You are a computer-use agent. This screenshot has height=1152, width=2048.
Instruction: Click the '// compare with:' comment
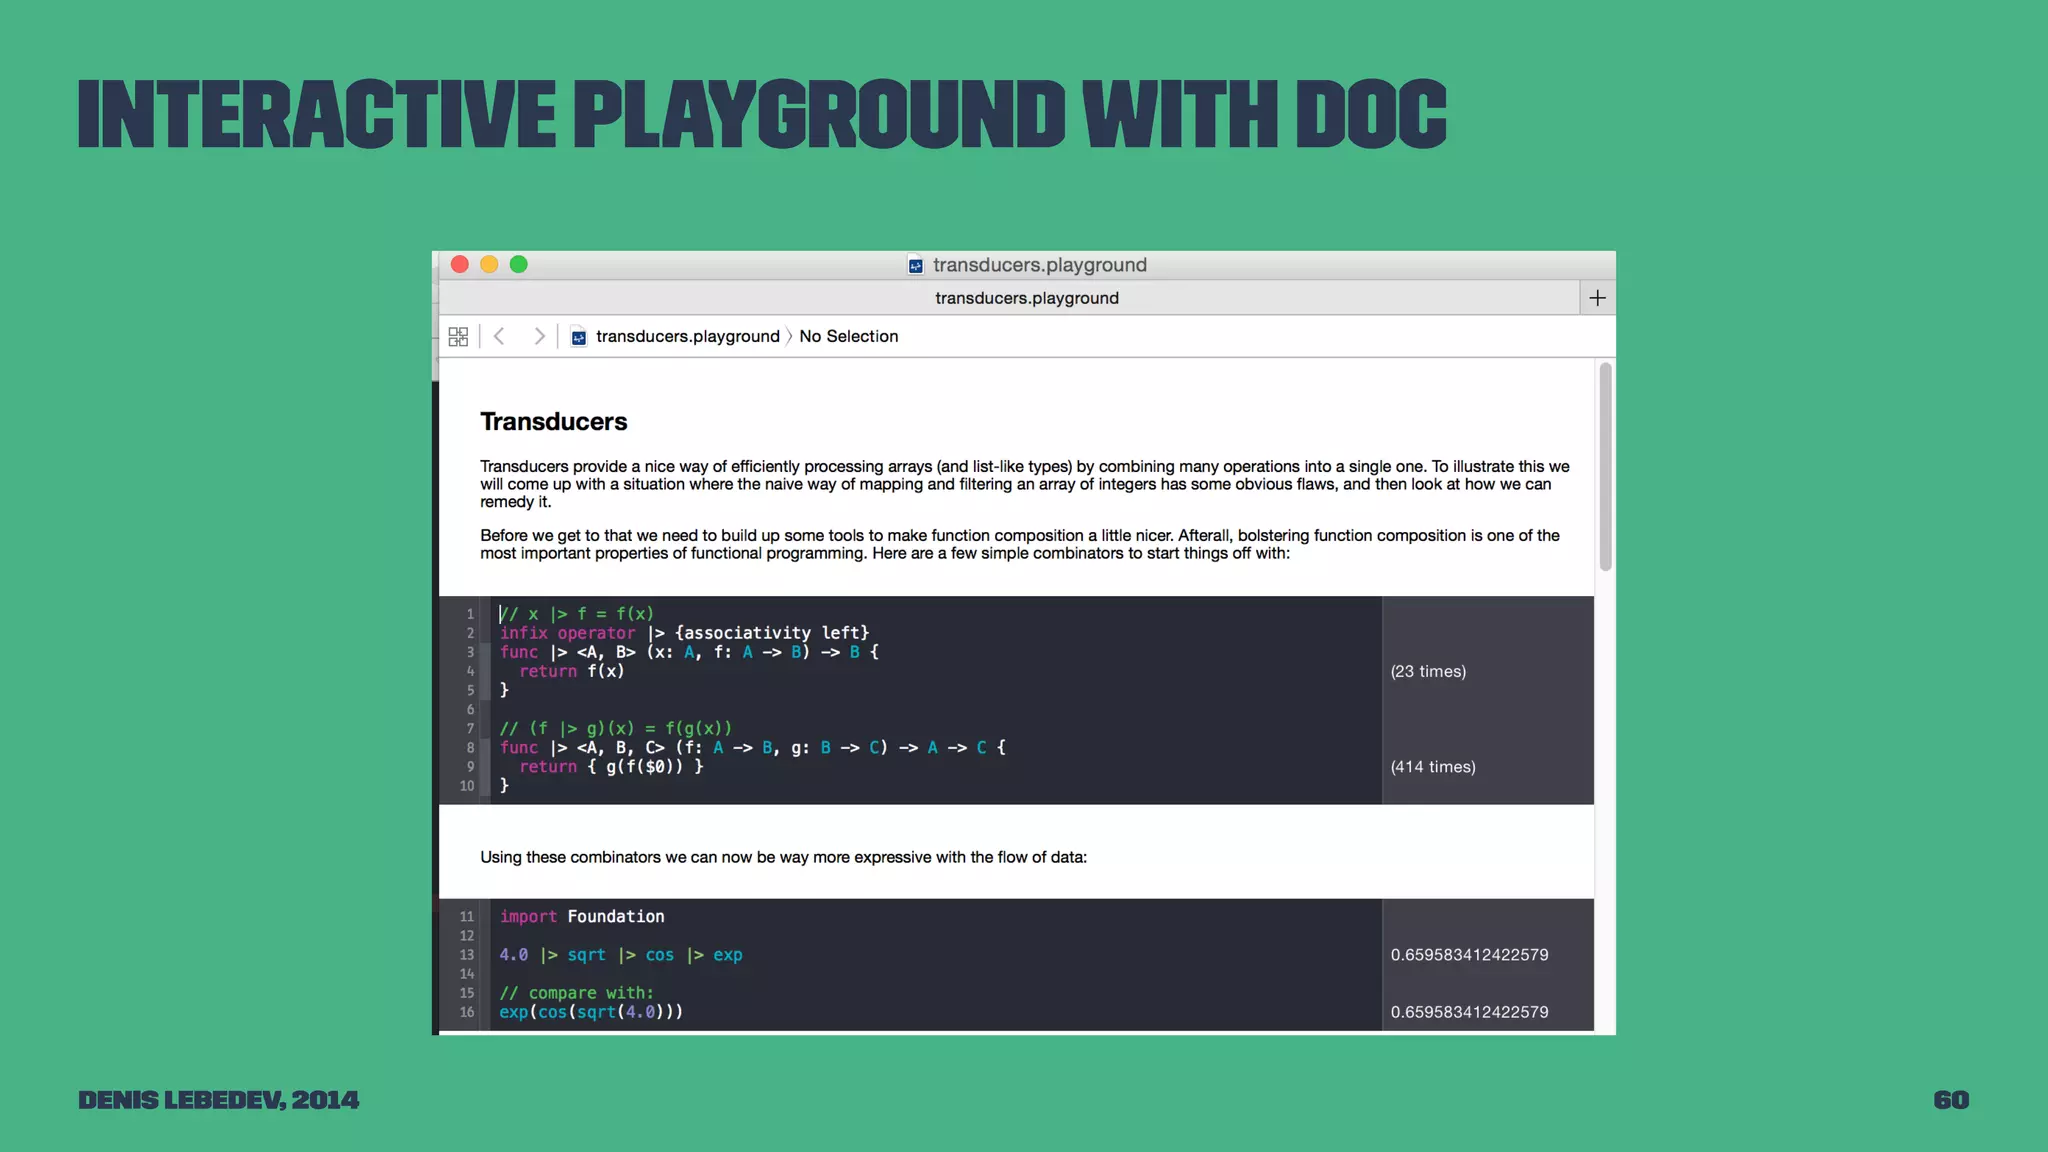(576, 993)
